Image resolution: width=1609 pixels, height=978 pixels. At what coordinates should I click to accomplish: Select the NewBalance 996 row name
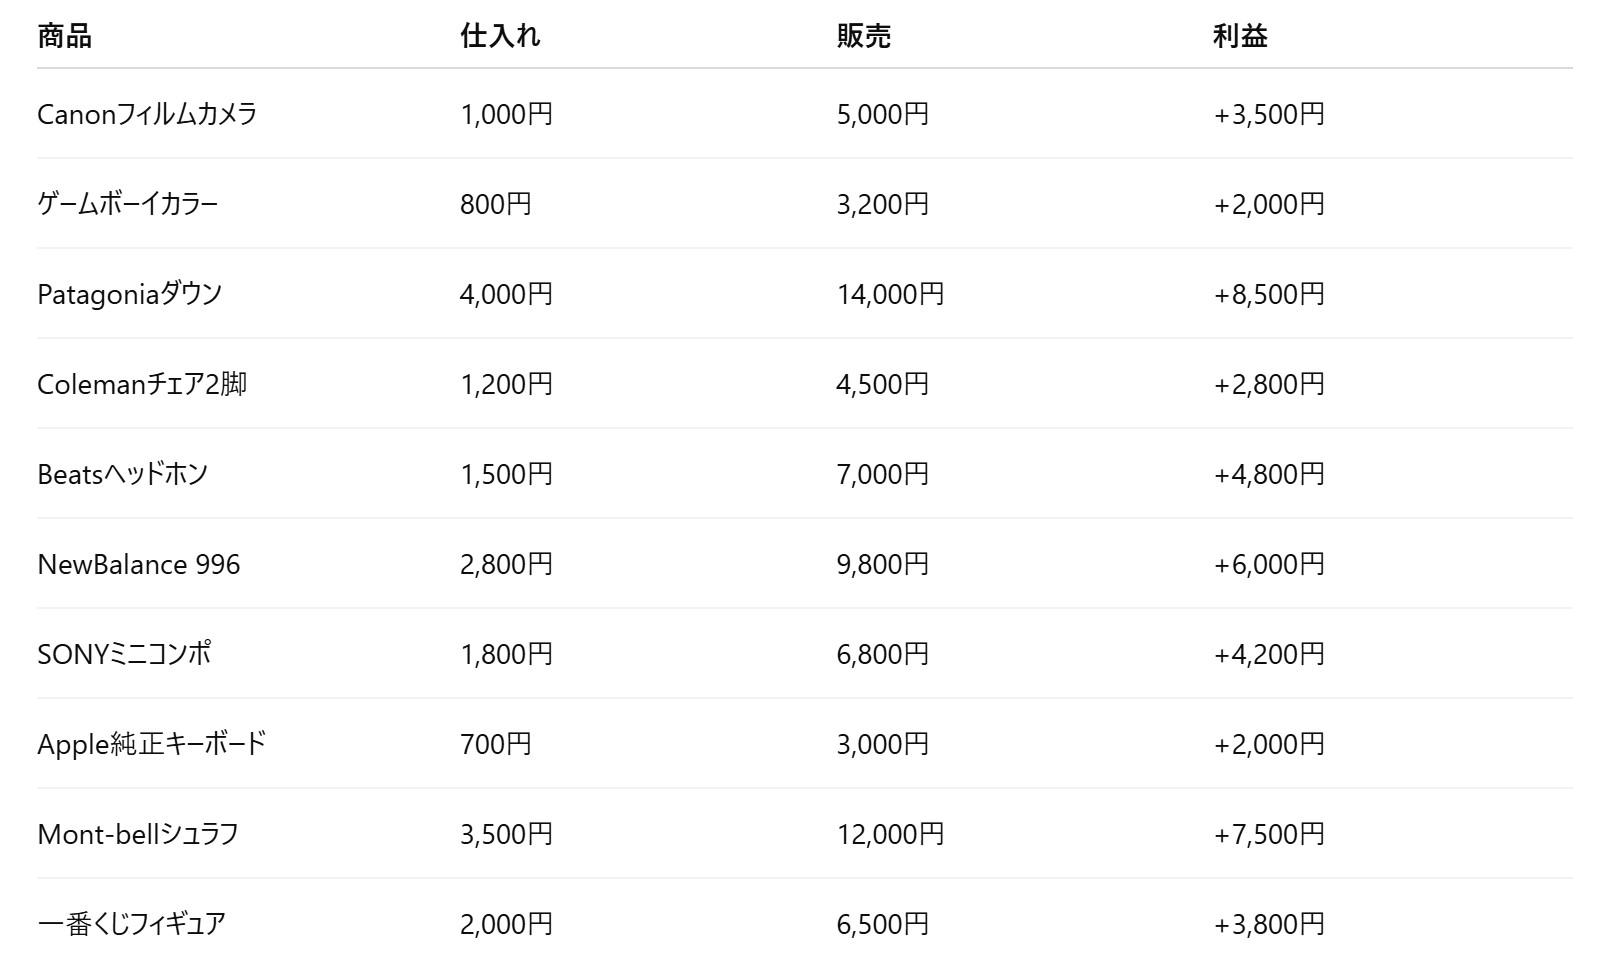coord(139,564)
